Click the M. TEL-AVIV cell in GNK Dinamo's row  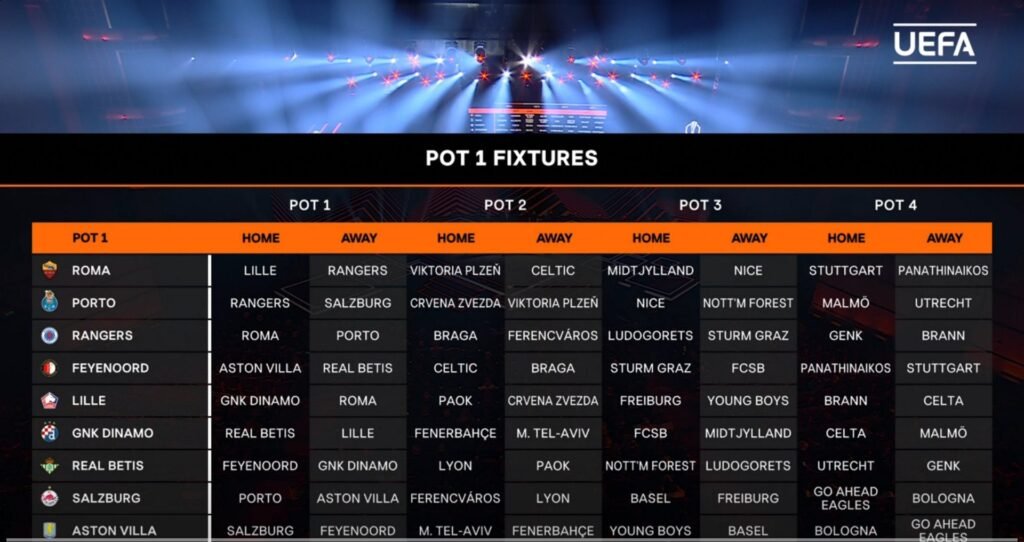(x=553, y=433)
